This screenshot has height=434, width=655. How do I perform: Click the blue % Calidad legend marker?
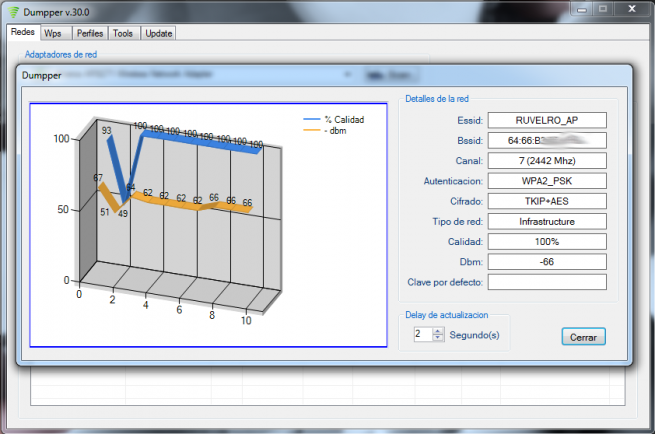(310, 120)
